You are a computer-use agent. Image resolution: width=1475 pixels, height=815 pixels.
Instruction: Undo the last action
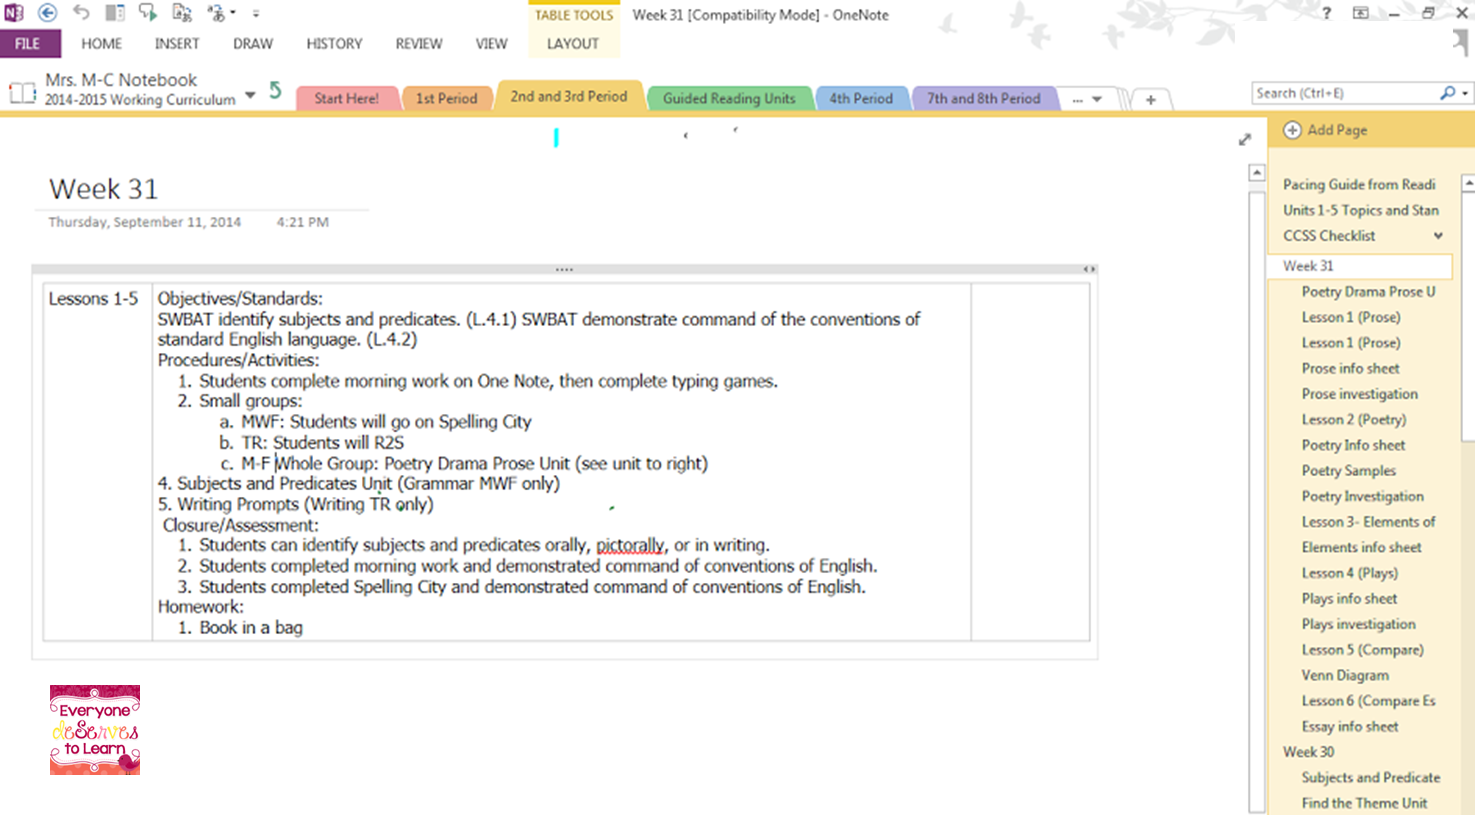81,13
